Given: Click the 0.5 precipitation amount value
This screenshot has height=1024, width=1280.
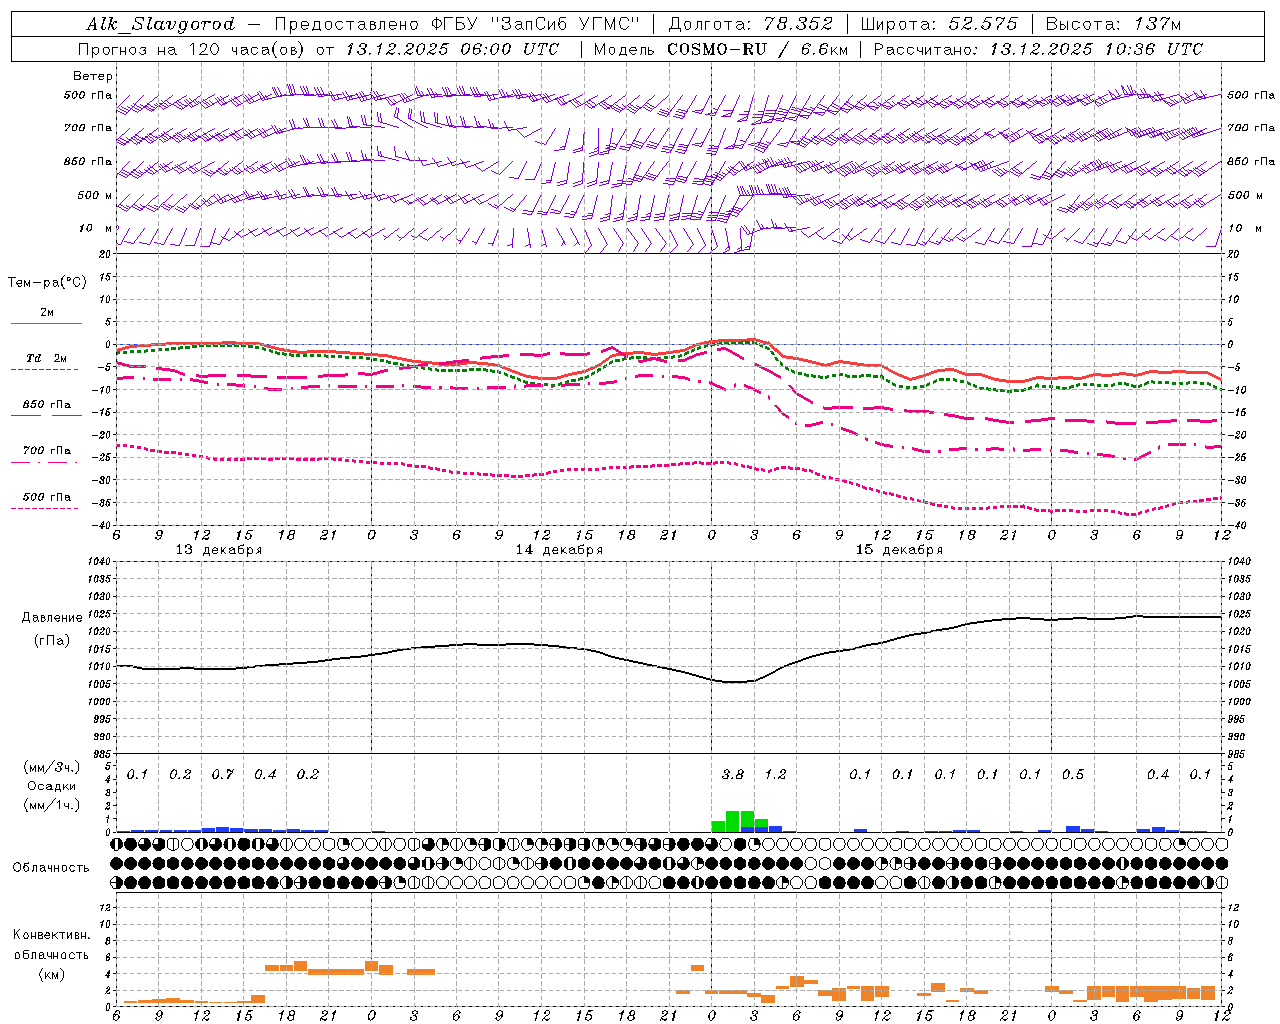Looking at the screenshot, I should coord(1072,774).
